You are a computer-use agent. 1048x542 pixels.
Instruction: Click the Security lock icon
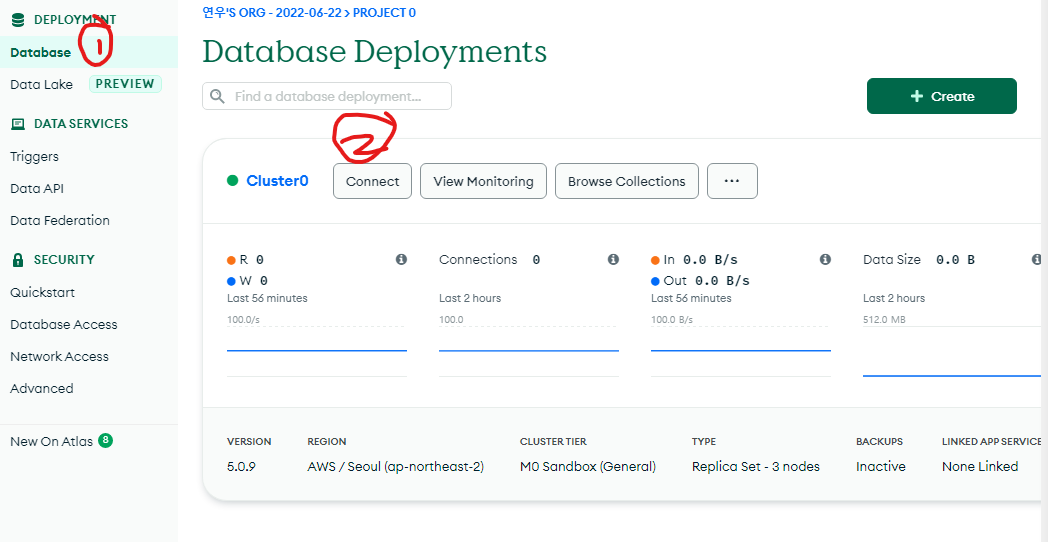click(x=18, y=260)
